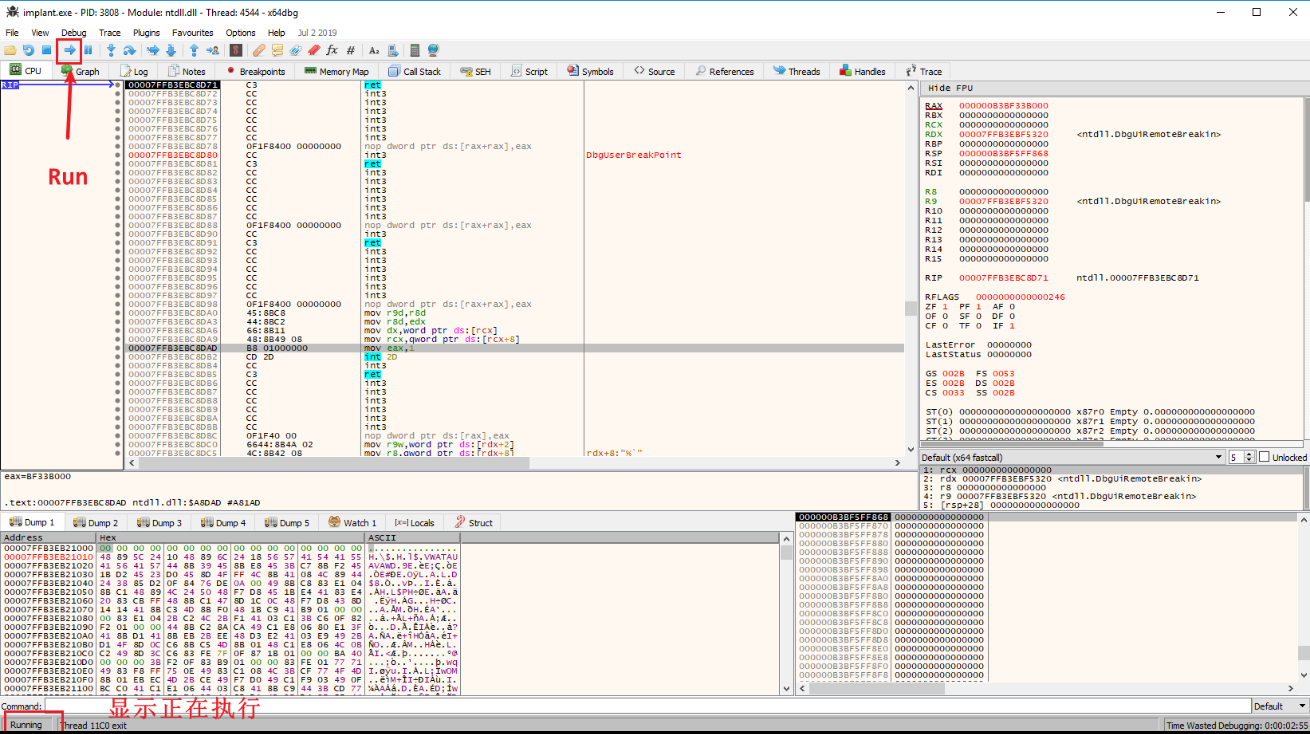The image size is (1310, 734).
Task: Switch to the Graph tab
Action: click(x=81, y=71)
